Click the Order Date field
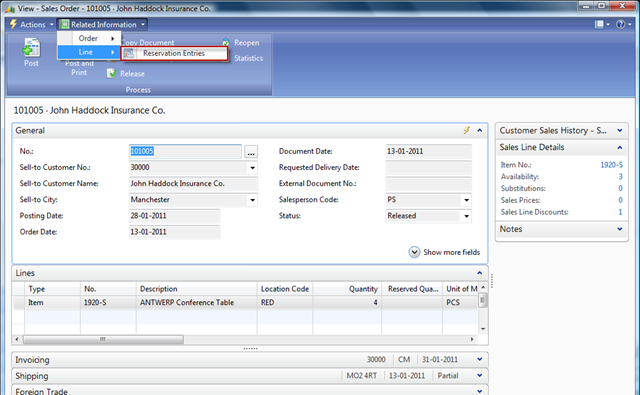The image size is (640, 395). [x=174, y=232]
